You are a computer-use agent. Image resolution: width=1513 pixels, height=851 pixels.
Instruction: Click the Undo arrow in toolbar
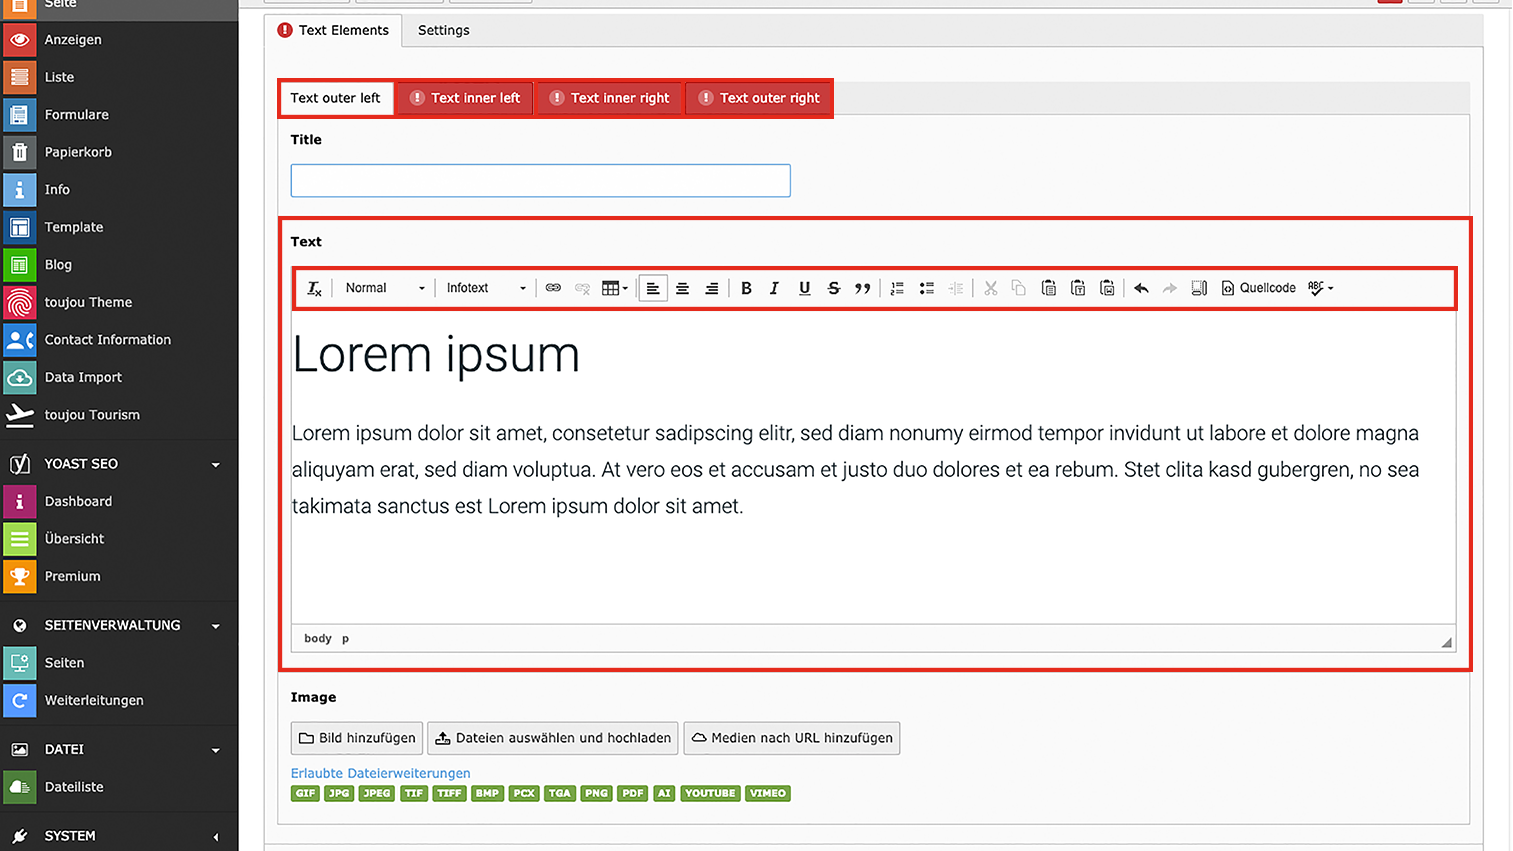1141,288
